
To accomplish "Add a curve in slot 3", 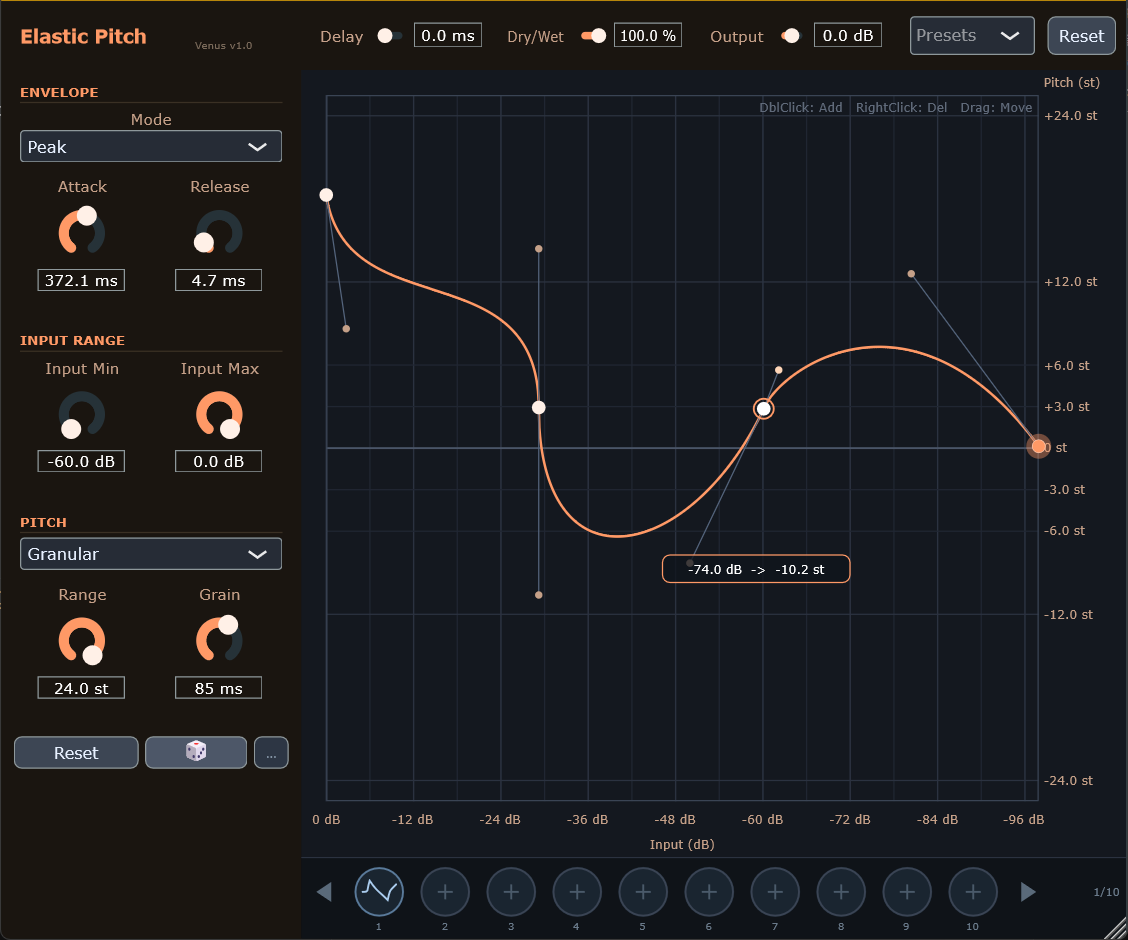I will click(511, 892).
